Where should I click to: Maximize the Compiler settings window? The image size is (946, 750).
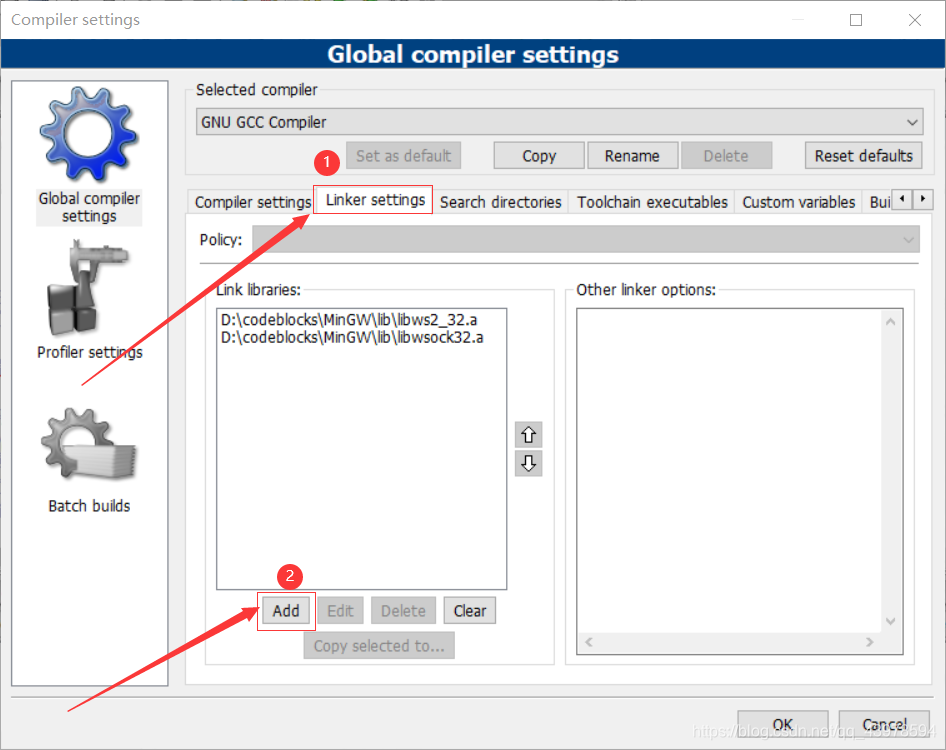coord(856,20)
